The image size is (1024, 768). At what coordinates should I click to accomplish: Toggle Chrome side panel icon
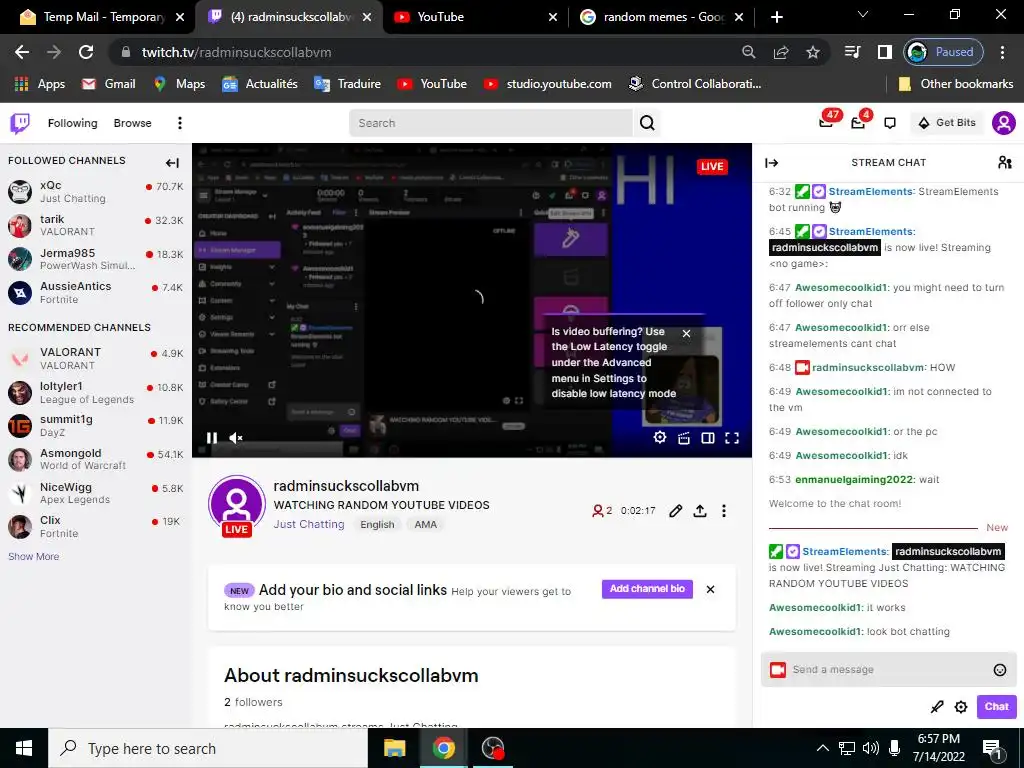pyautogui.click(x=884, y=52)
